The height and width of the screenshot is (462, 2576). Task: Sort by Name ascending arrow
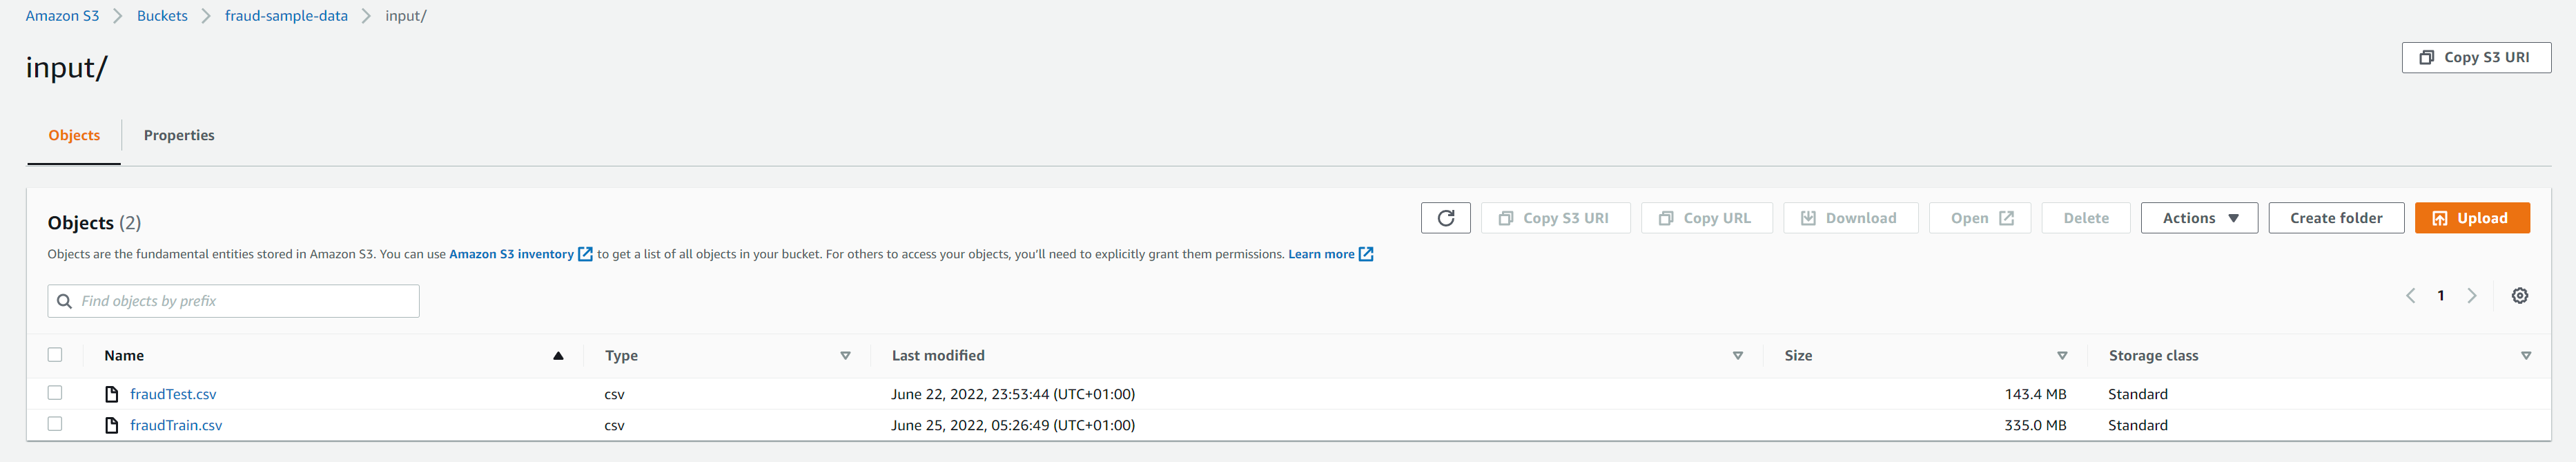tap(558, 356)
